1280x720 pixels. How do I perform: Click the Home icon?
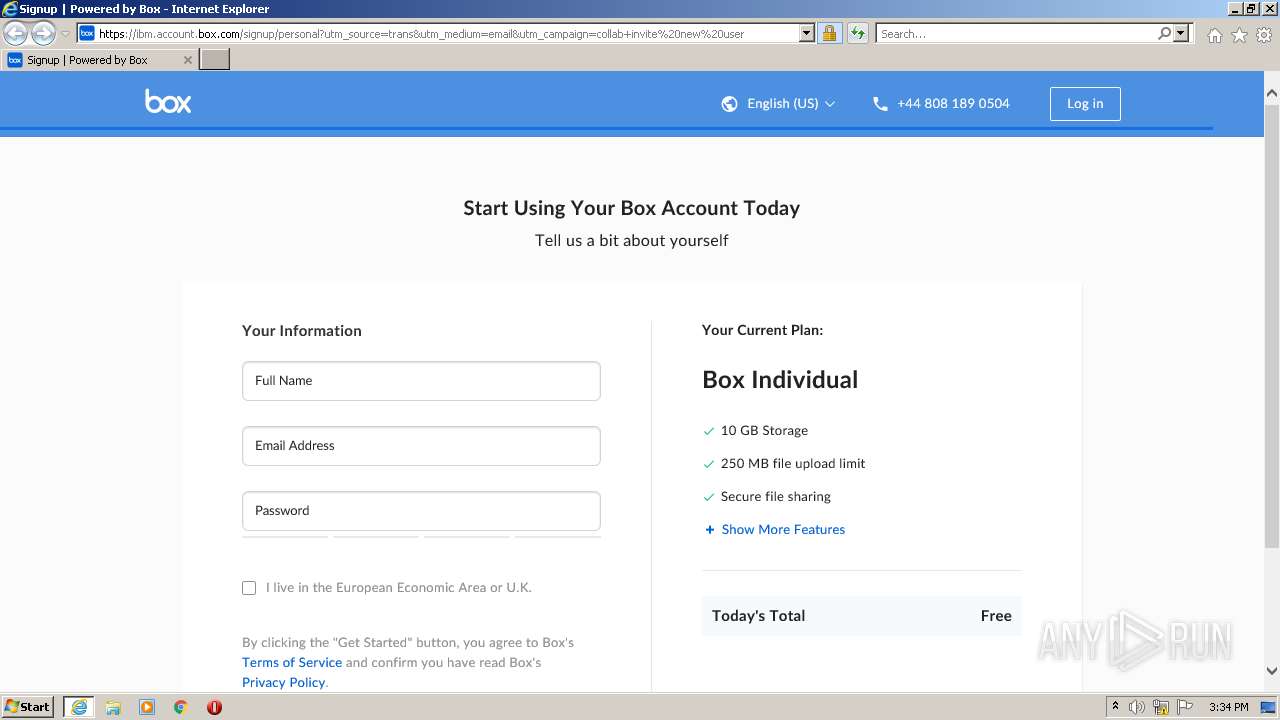coord(1215,35)
